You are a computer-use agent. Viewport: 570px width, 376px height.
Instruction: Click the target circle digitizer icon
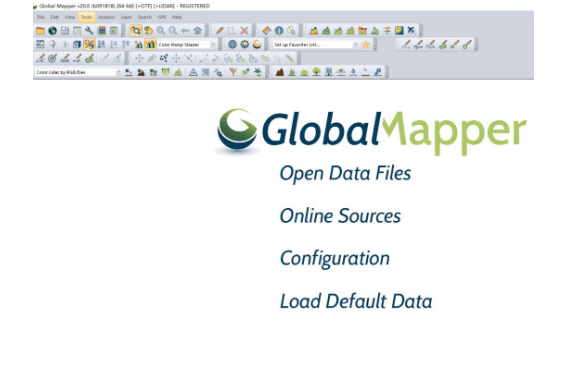53,58
